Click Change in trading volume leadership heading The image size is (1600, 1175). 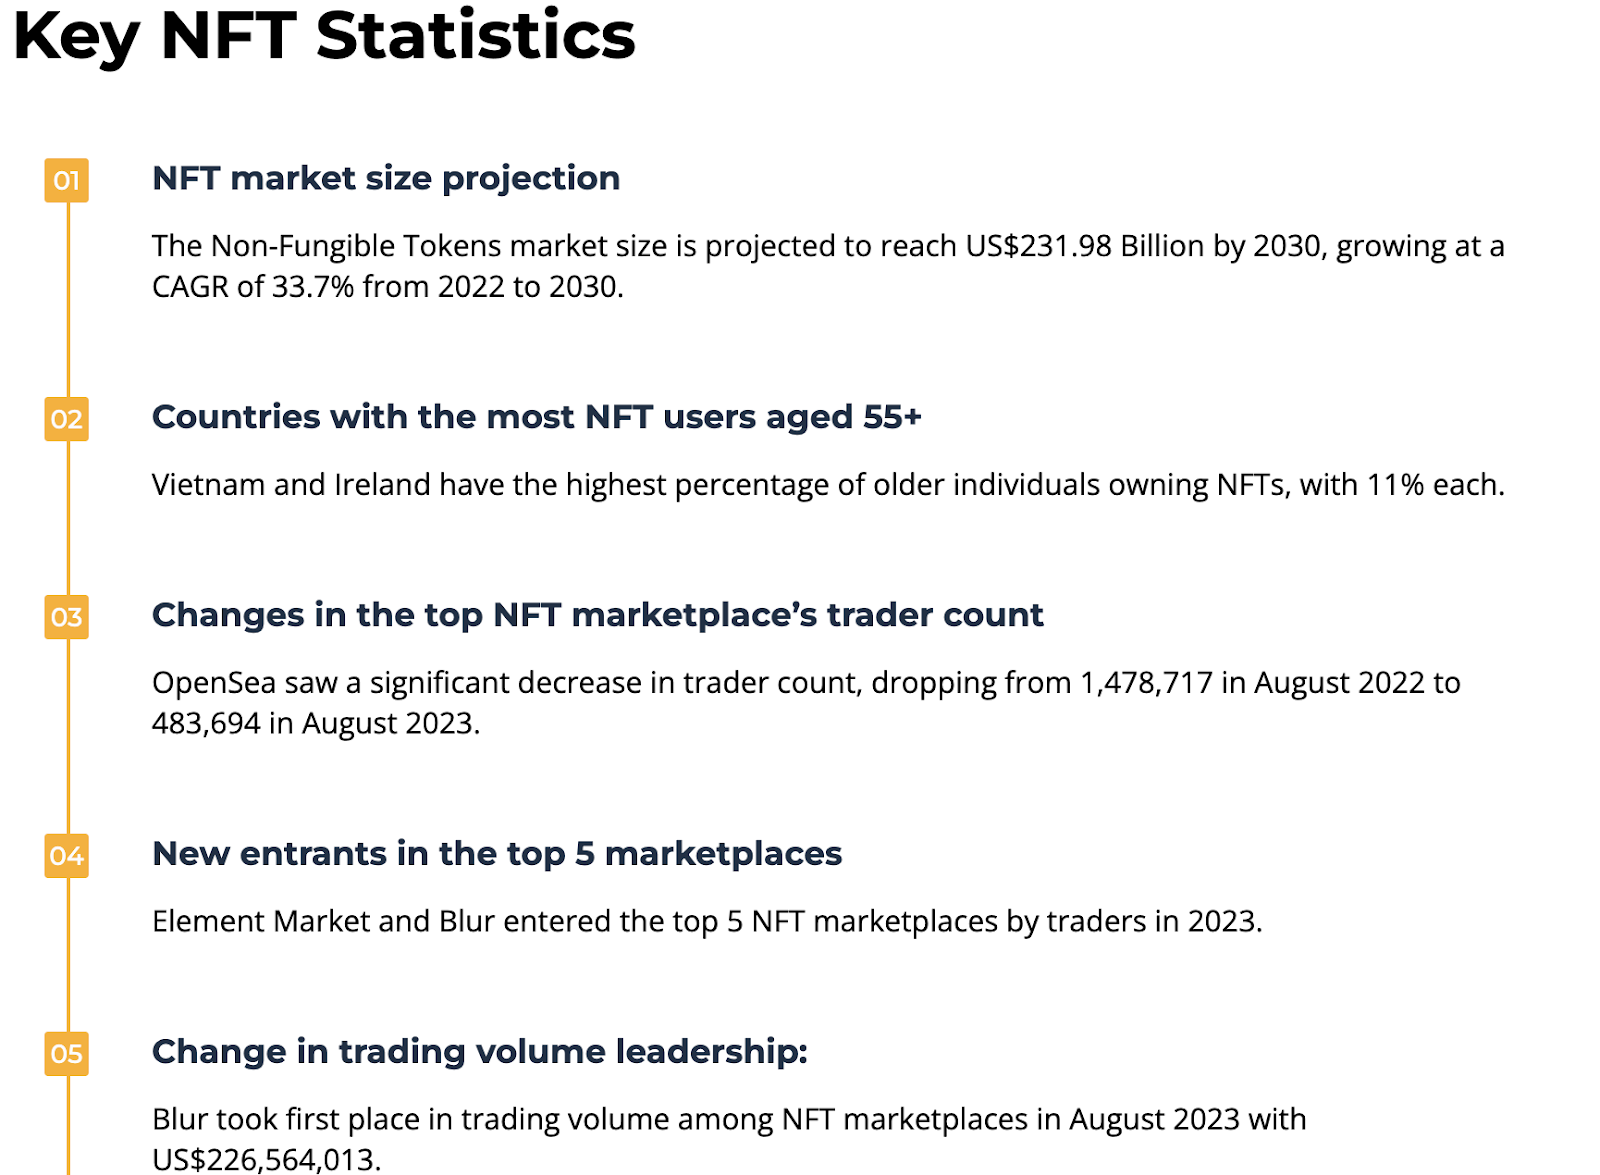click(480, 1053)
